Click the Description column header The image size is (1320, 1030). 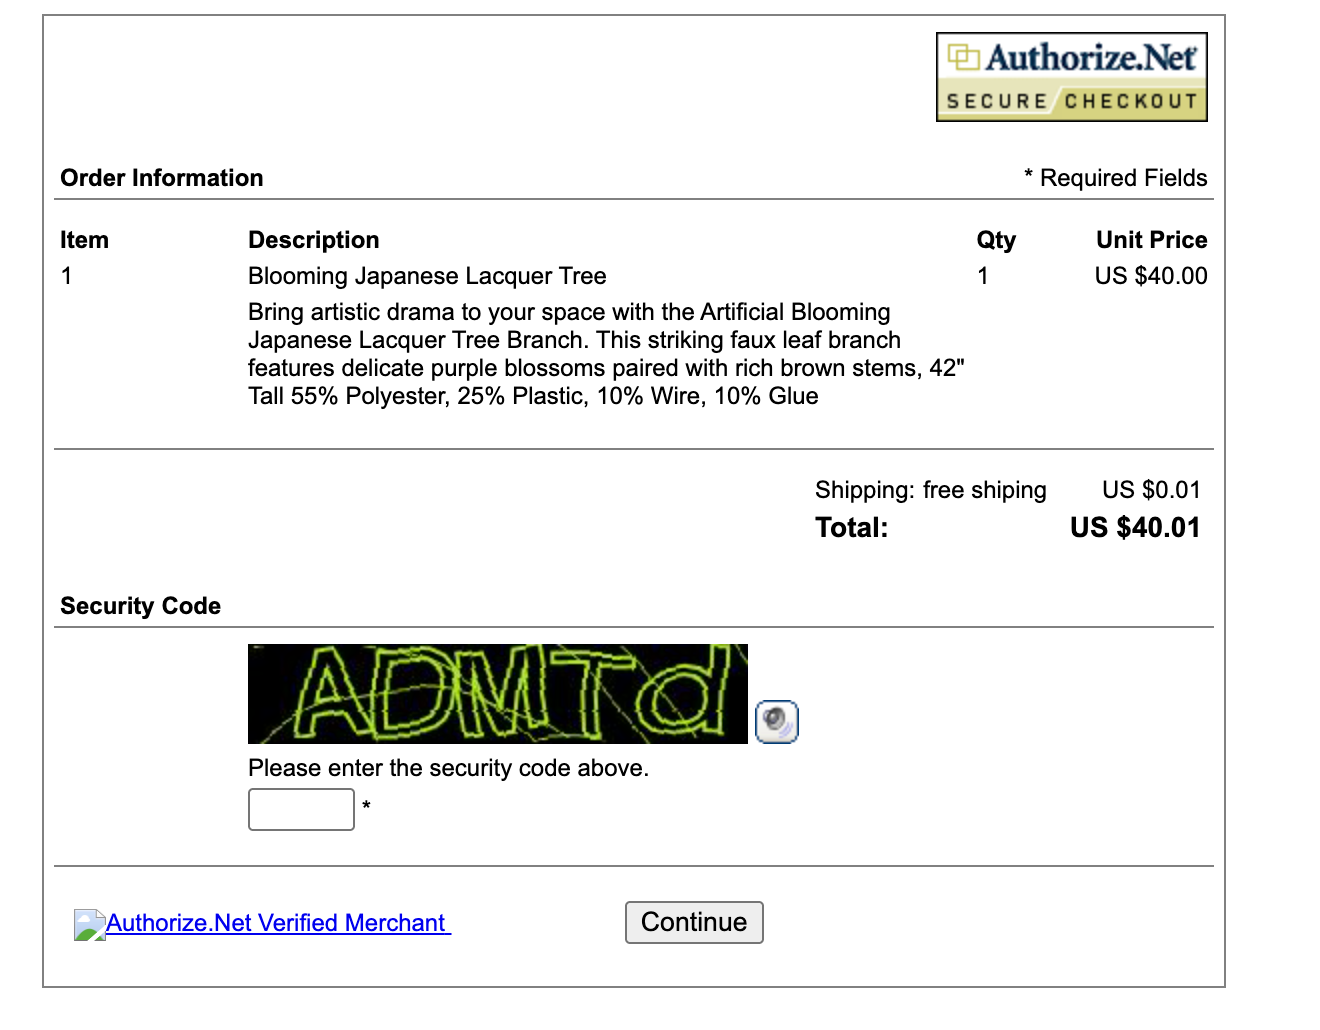(x=314, y=240)
